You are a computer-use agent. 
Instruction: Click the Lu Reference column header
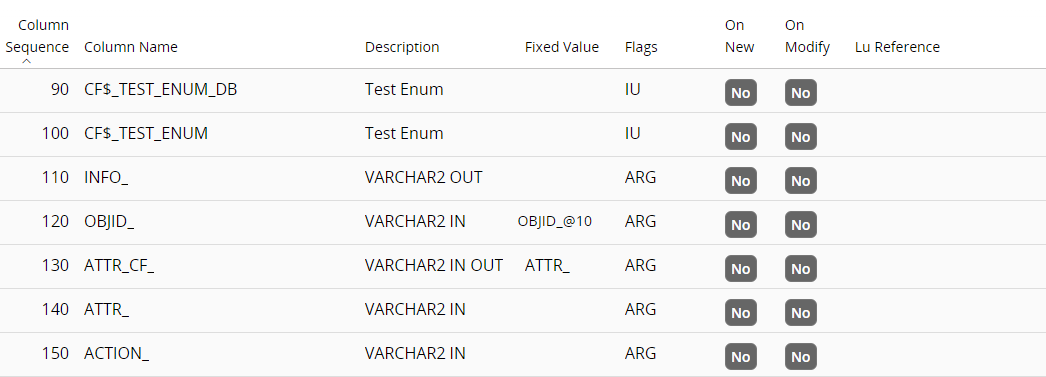tap(897, 47)
